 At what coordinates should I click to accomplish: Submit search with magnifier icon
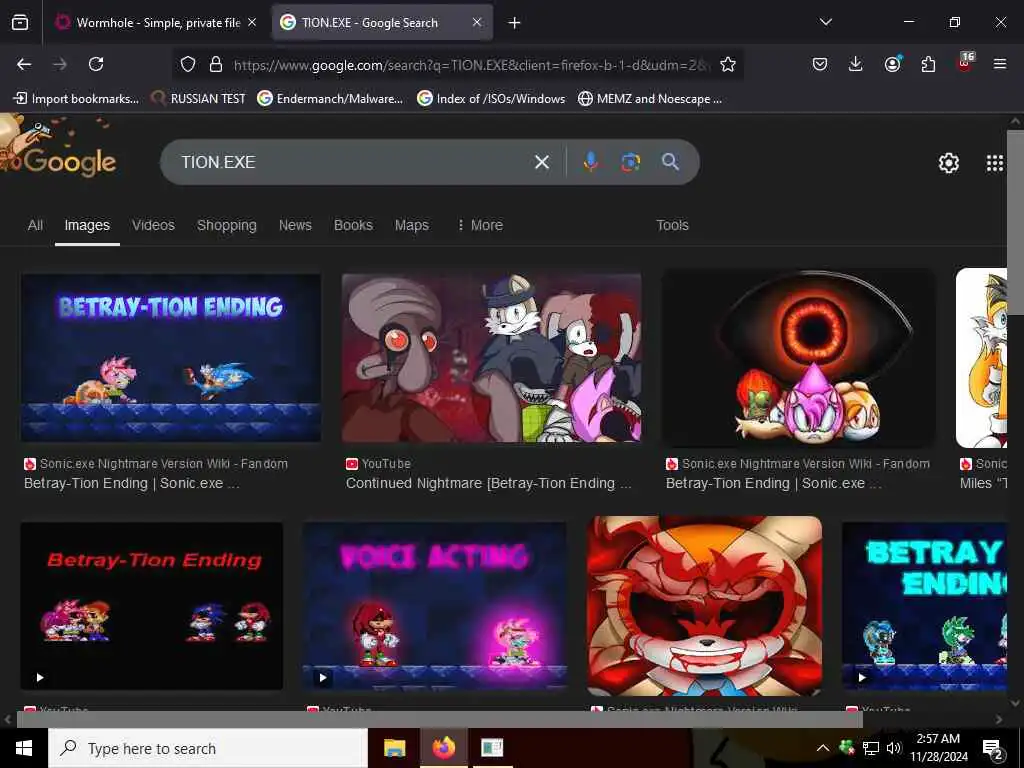(x=670, y=162)
